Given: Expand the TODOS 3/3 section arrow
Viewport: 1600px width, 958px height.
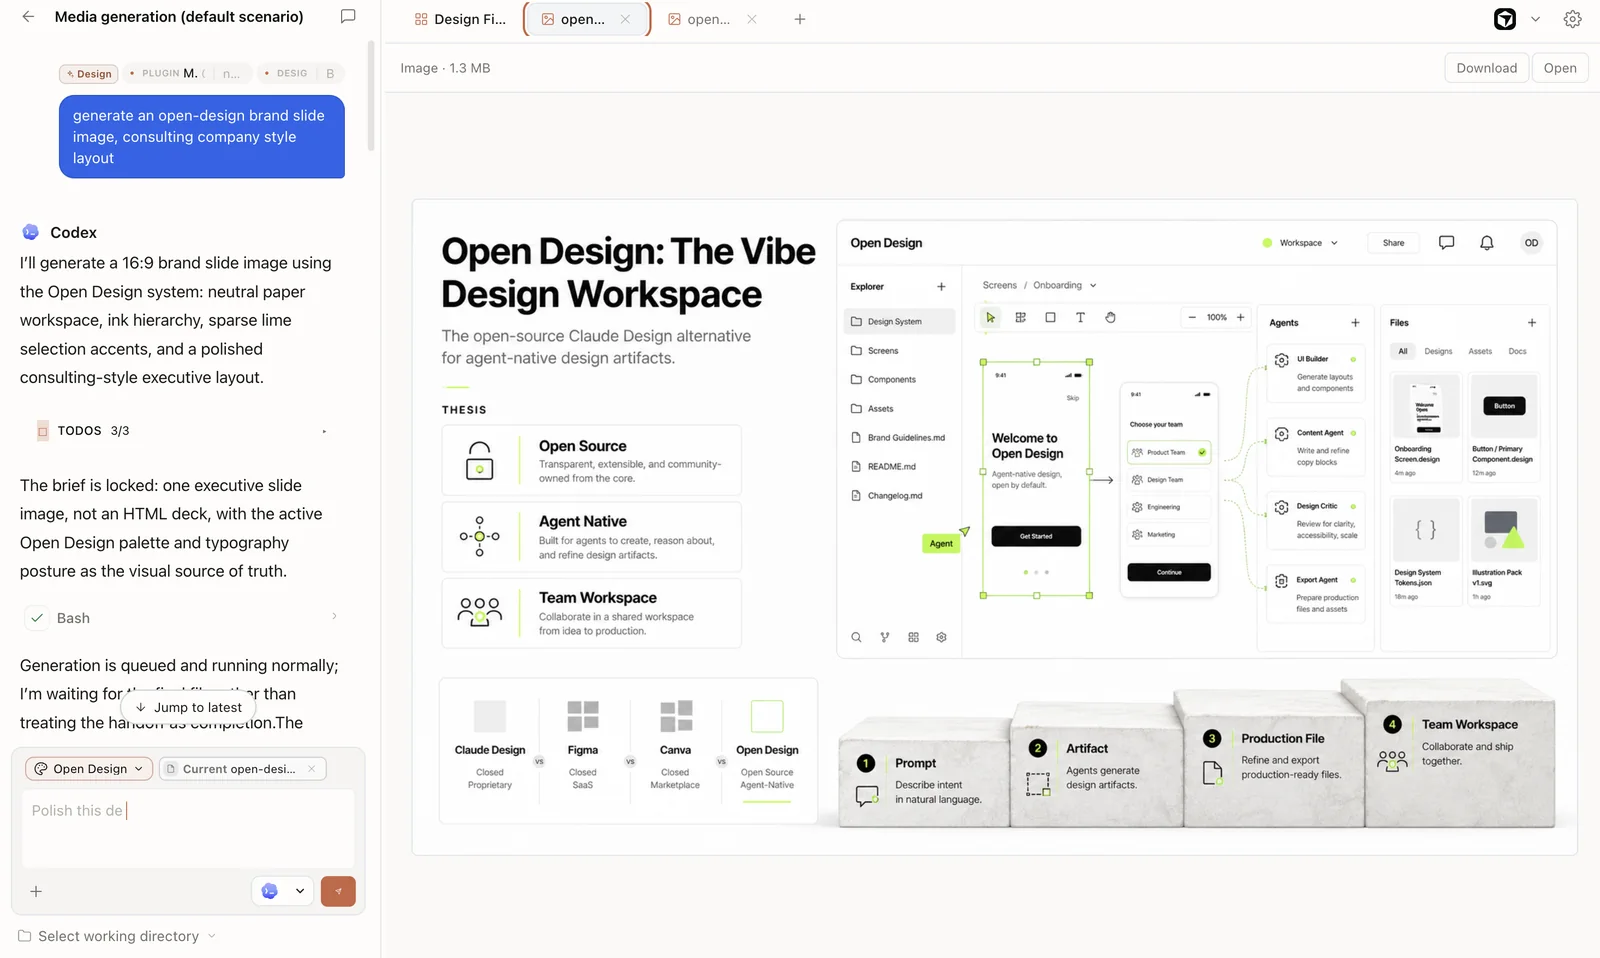Looking at the screenshot, I should 324,431.
